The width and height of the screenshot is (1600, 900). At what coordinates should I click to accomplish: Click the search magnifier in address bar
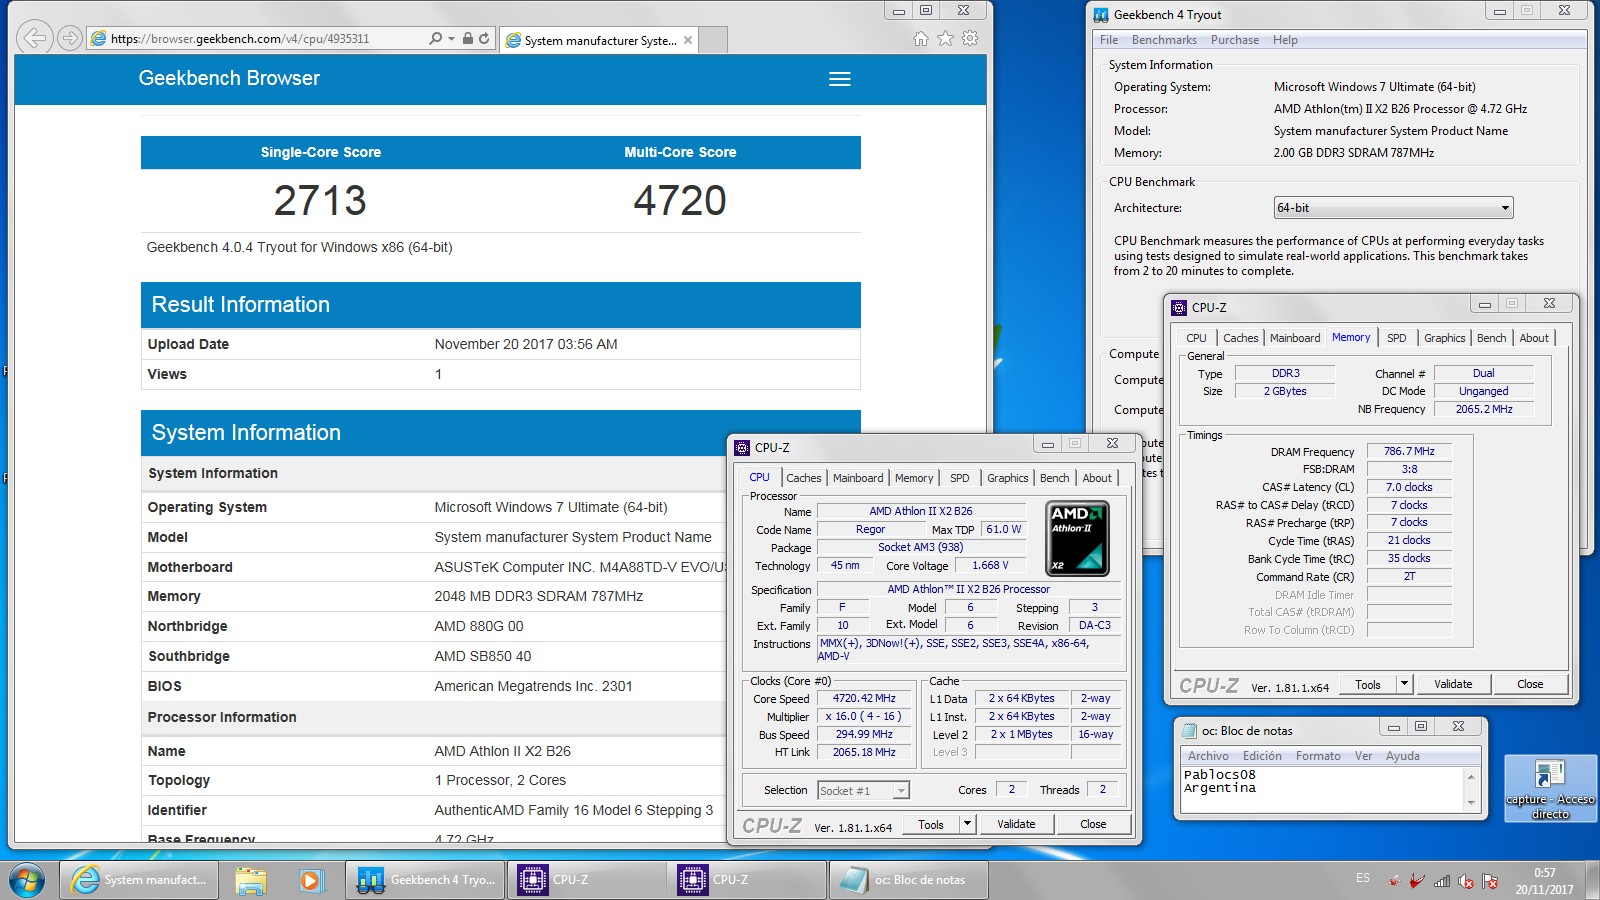coord(435,38)
